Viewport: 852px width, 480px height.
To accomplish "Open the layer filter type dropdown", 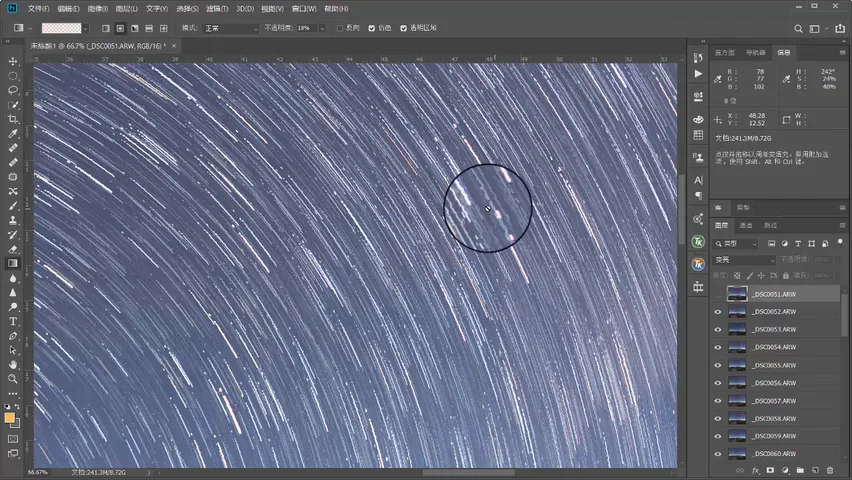I will pyautogui.click(x=736, y=244).
